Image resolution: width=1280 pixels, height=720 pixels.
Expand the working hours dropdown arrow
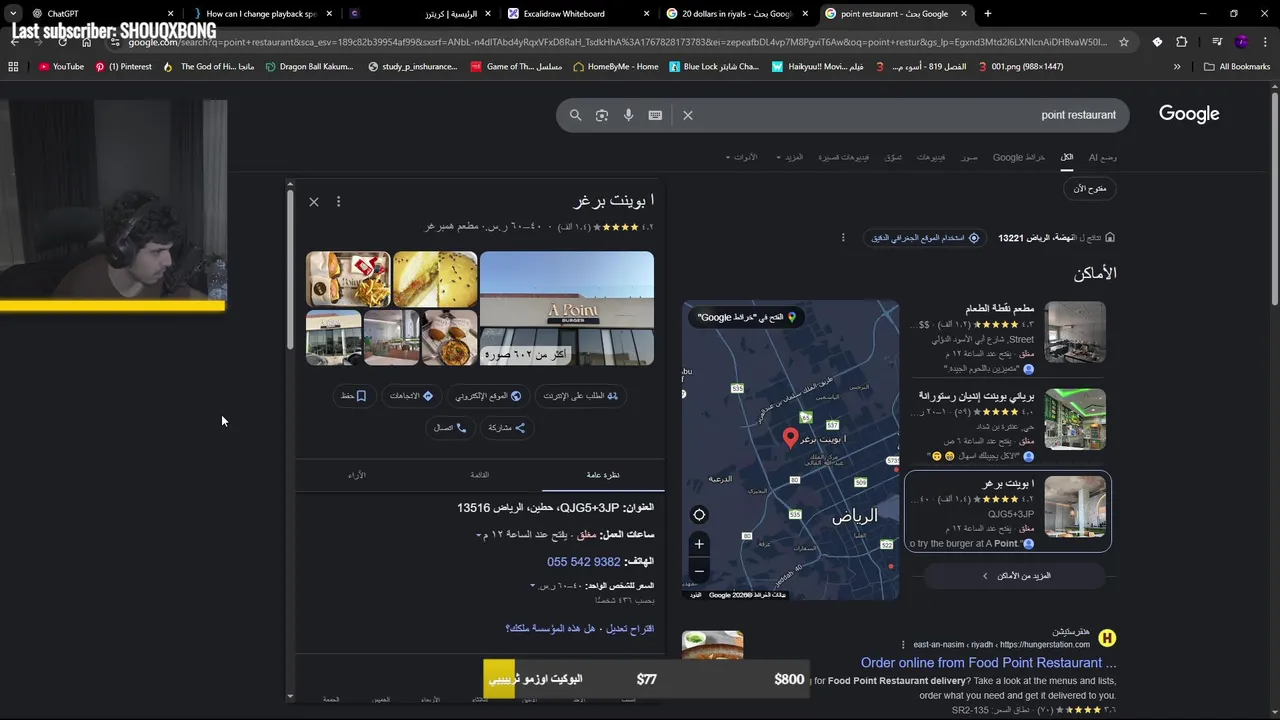[x=479, y=535]
